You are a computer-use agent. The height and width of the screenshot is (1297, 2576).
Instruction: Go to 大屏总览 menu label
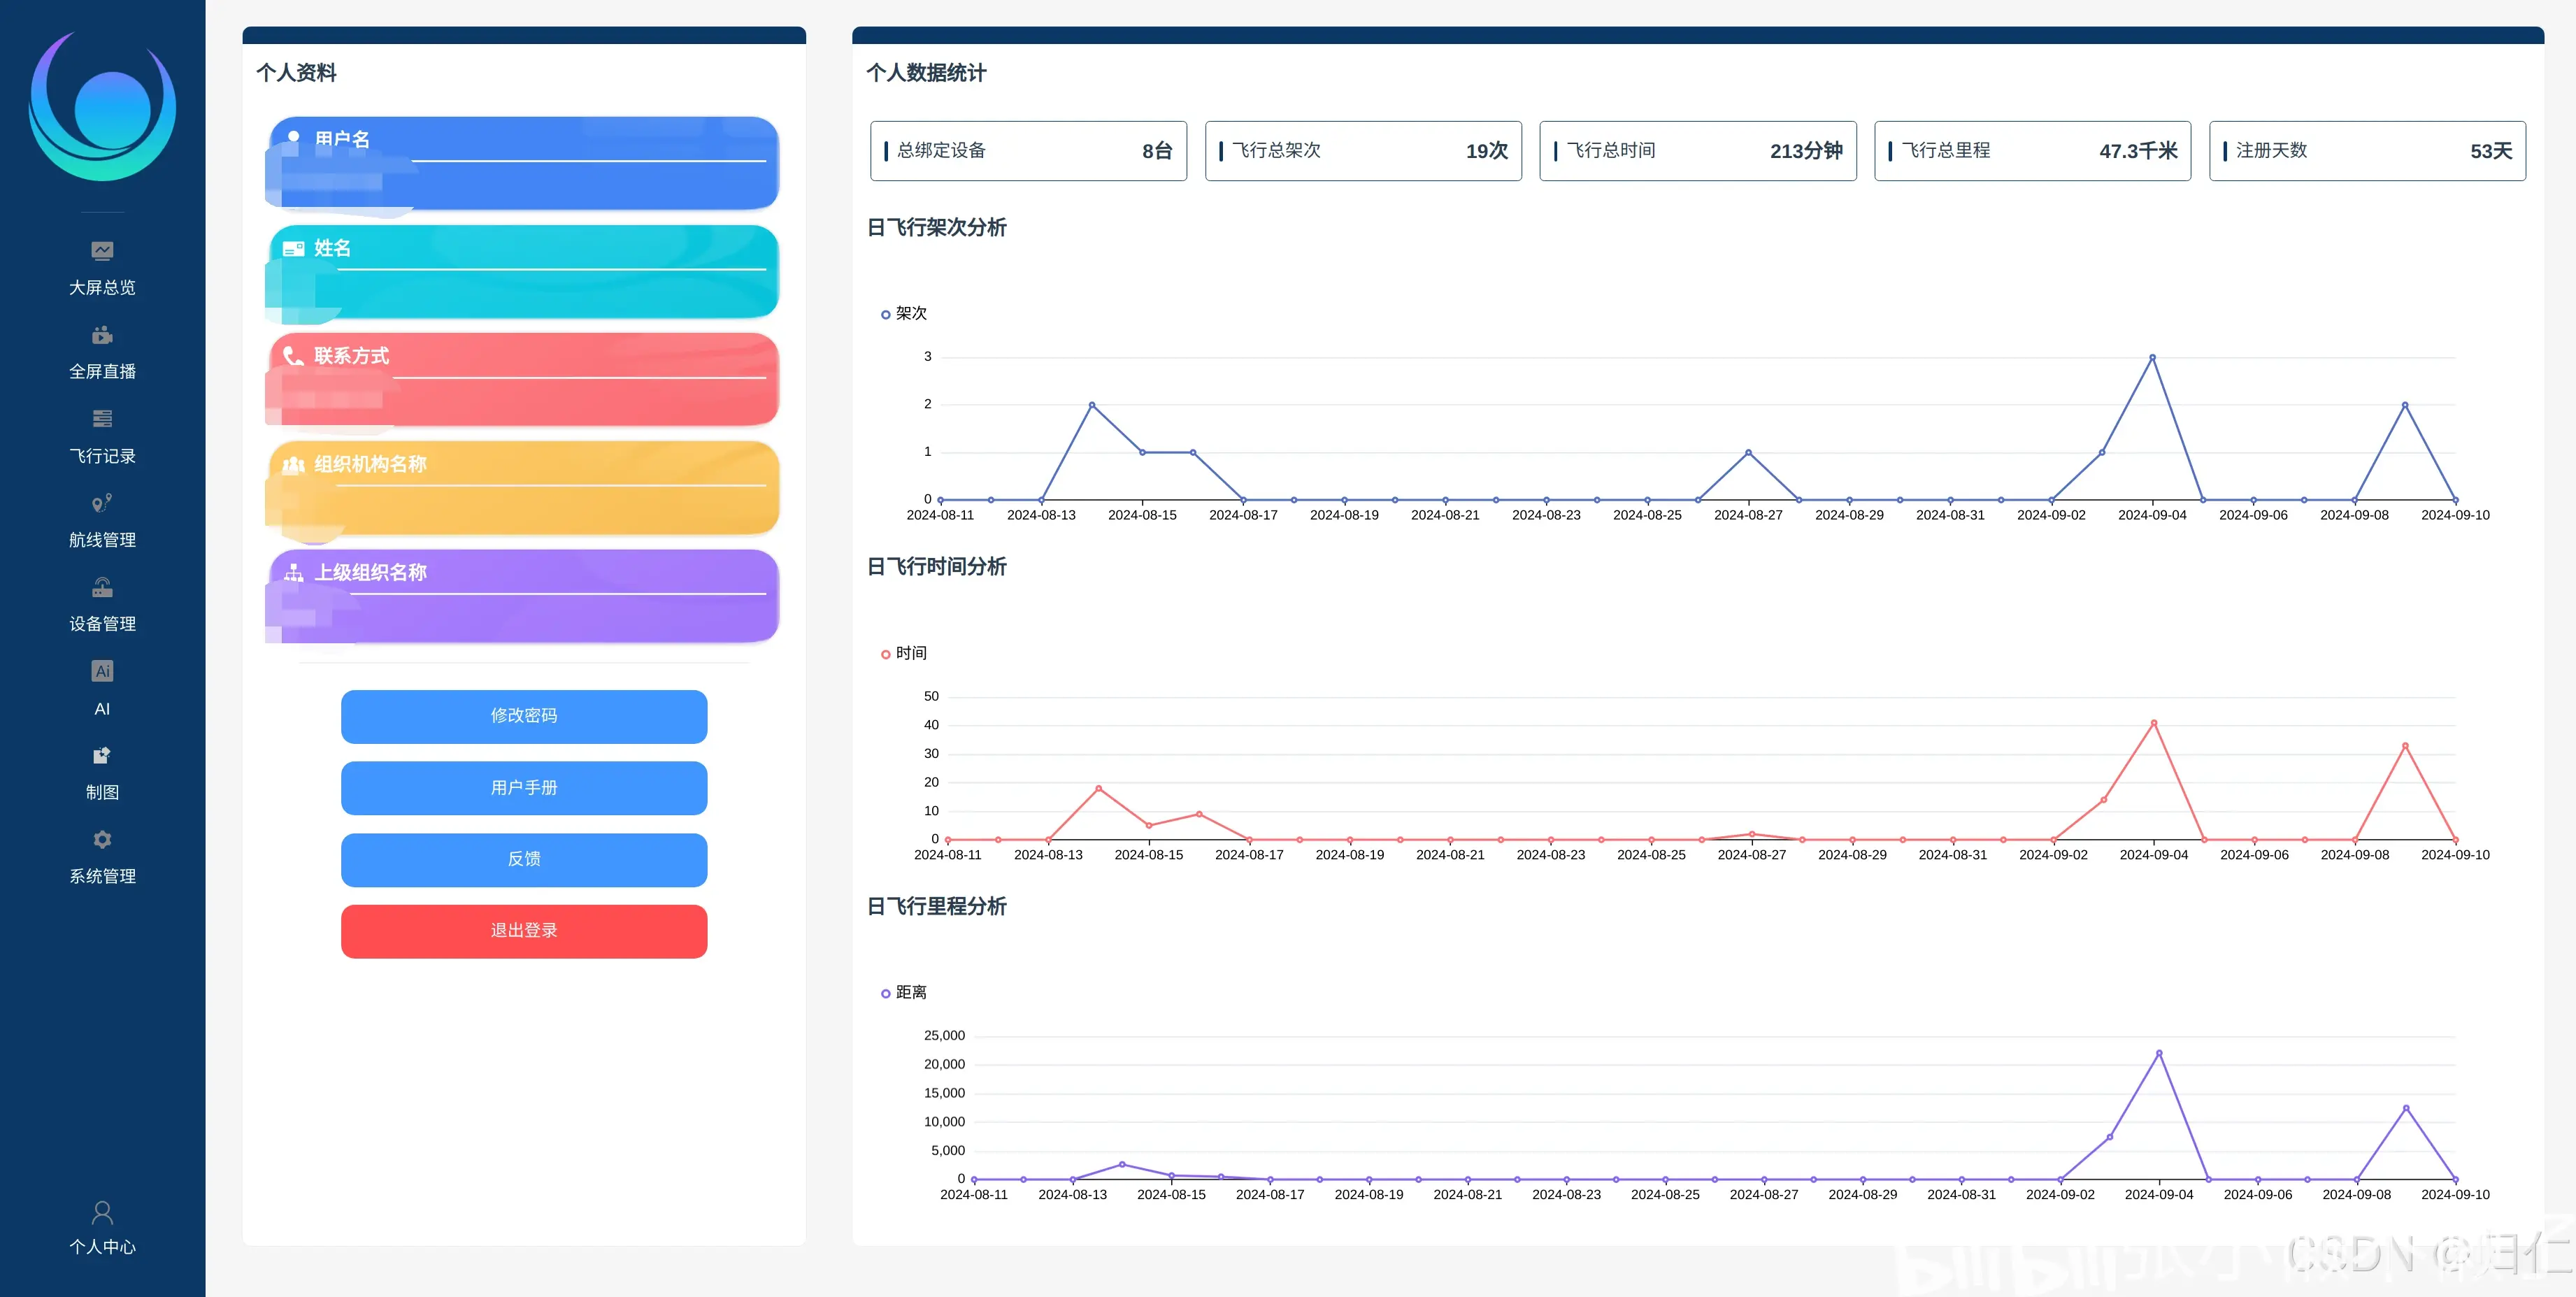[x=102, y=287]
